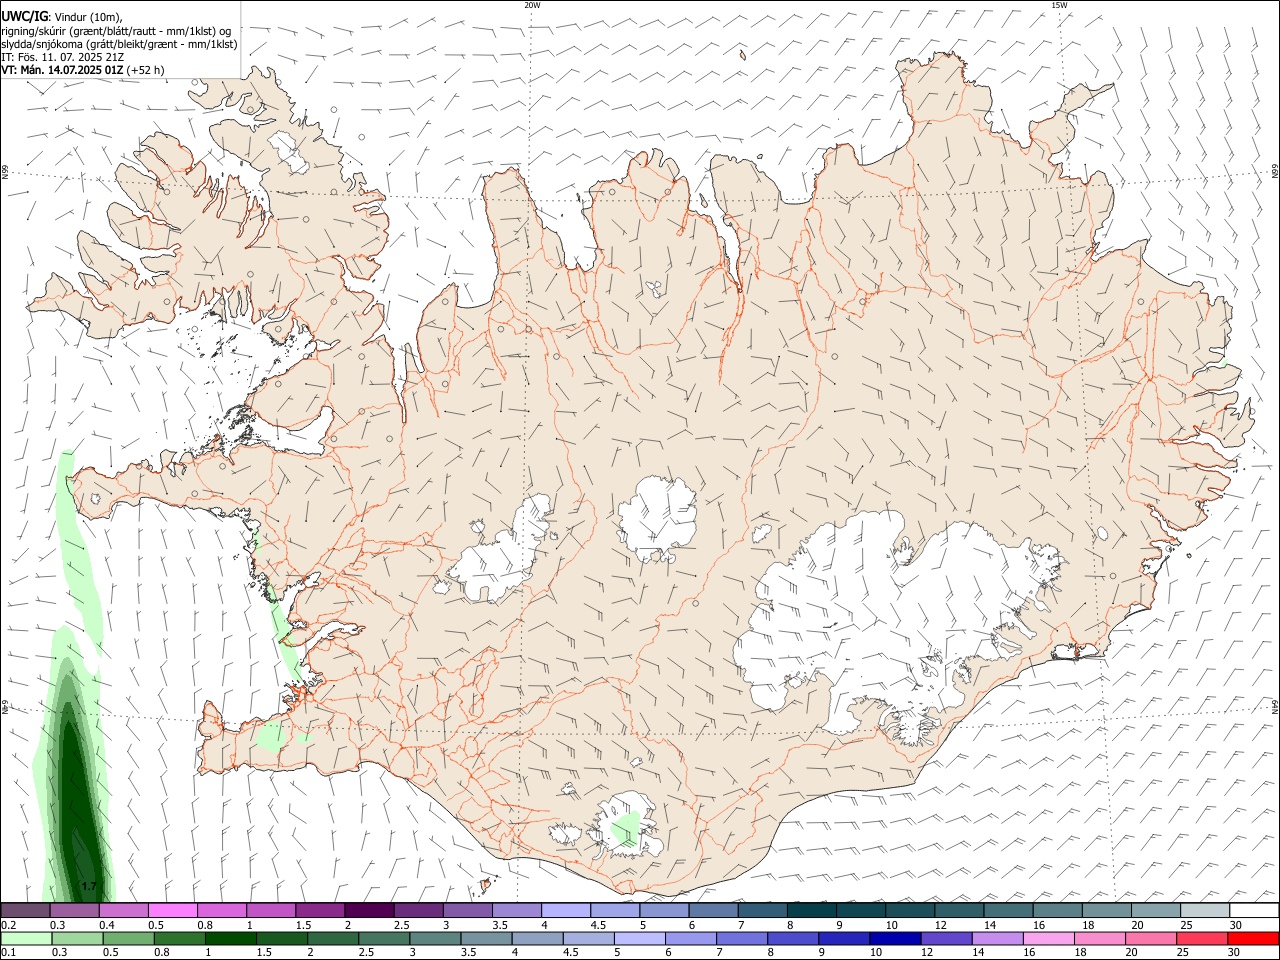Select the darkest green swatch labeled 1, lower scale
This screenshot has width=1280, height=960.
pyautogui.click(x=231, y=939)
